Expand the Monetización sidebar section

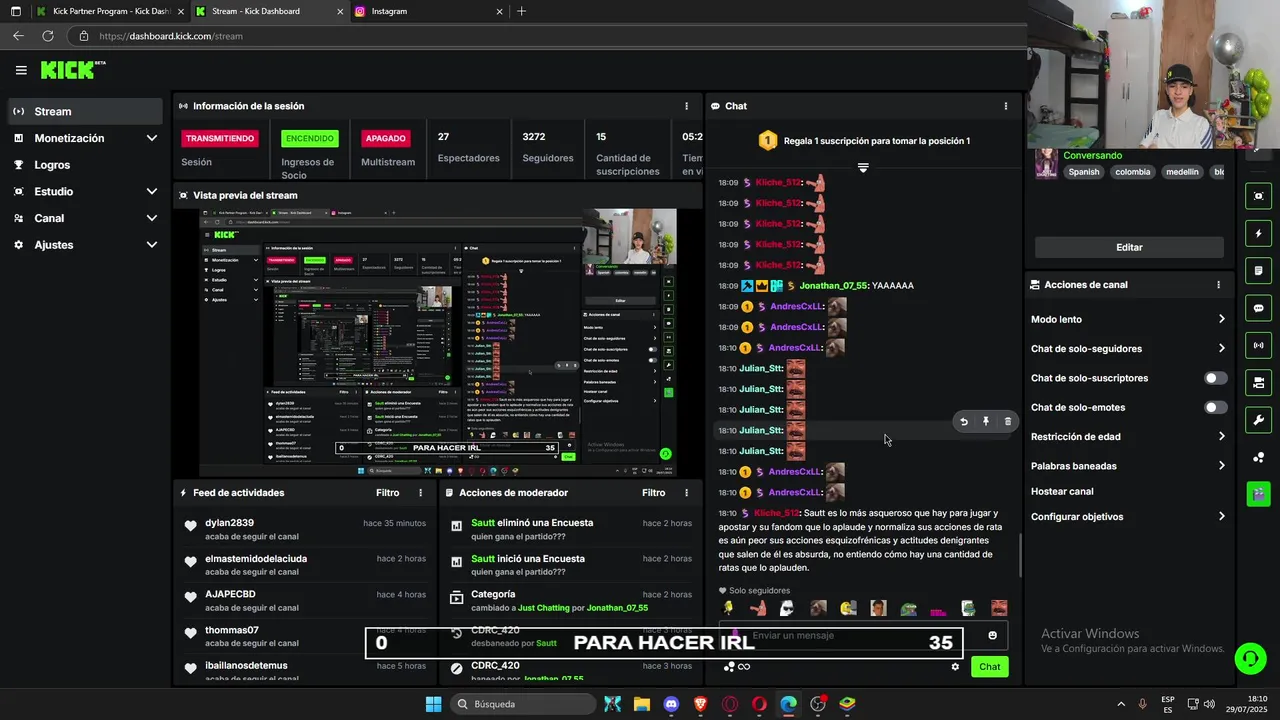coord(84,138)
